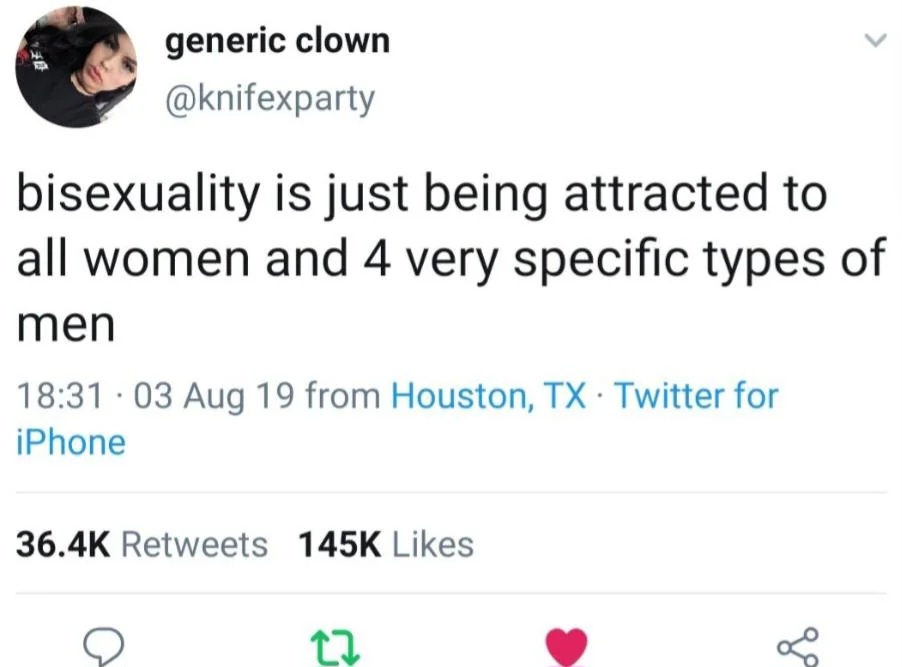
Task: Toggle the red heart like icon
Action: (x=566, y=647)
